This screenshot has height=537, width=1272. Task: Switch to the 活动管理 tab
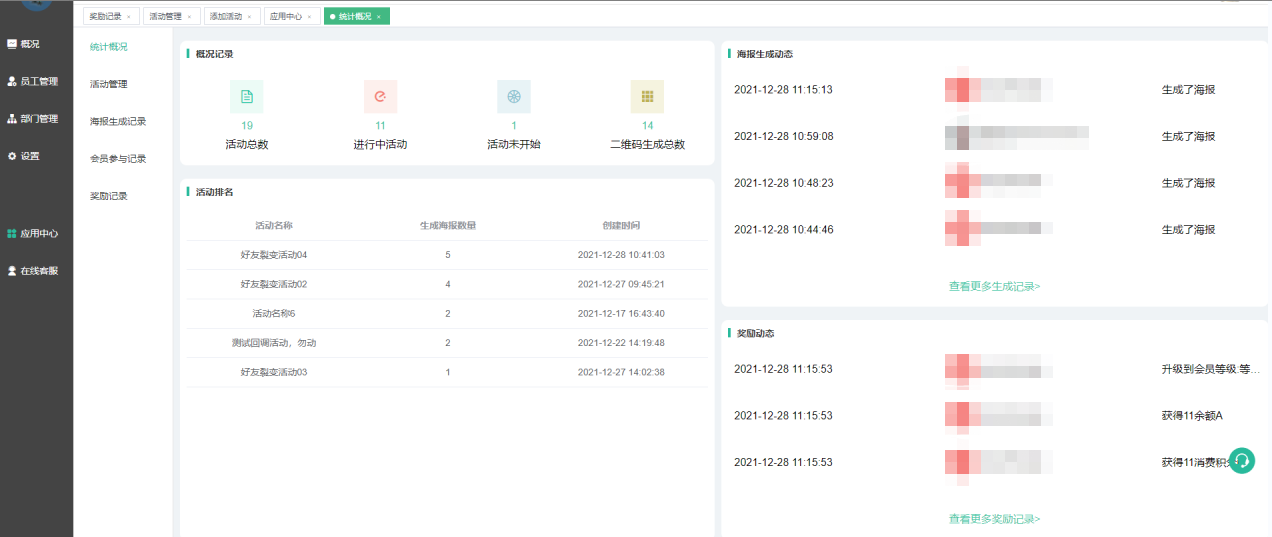164,16
